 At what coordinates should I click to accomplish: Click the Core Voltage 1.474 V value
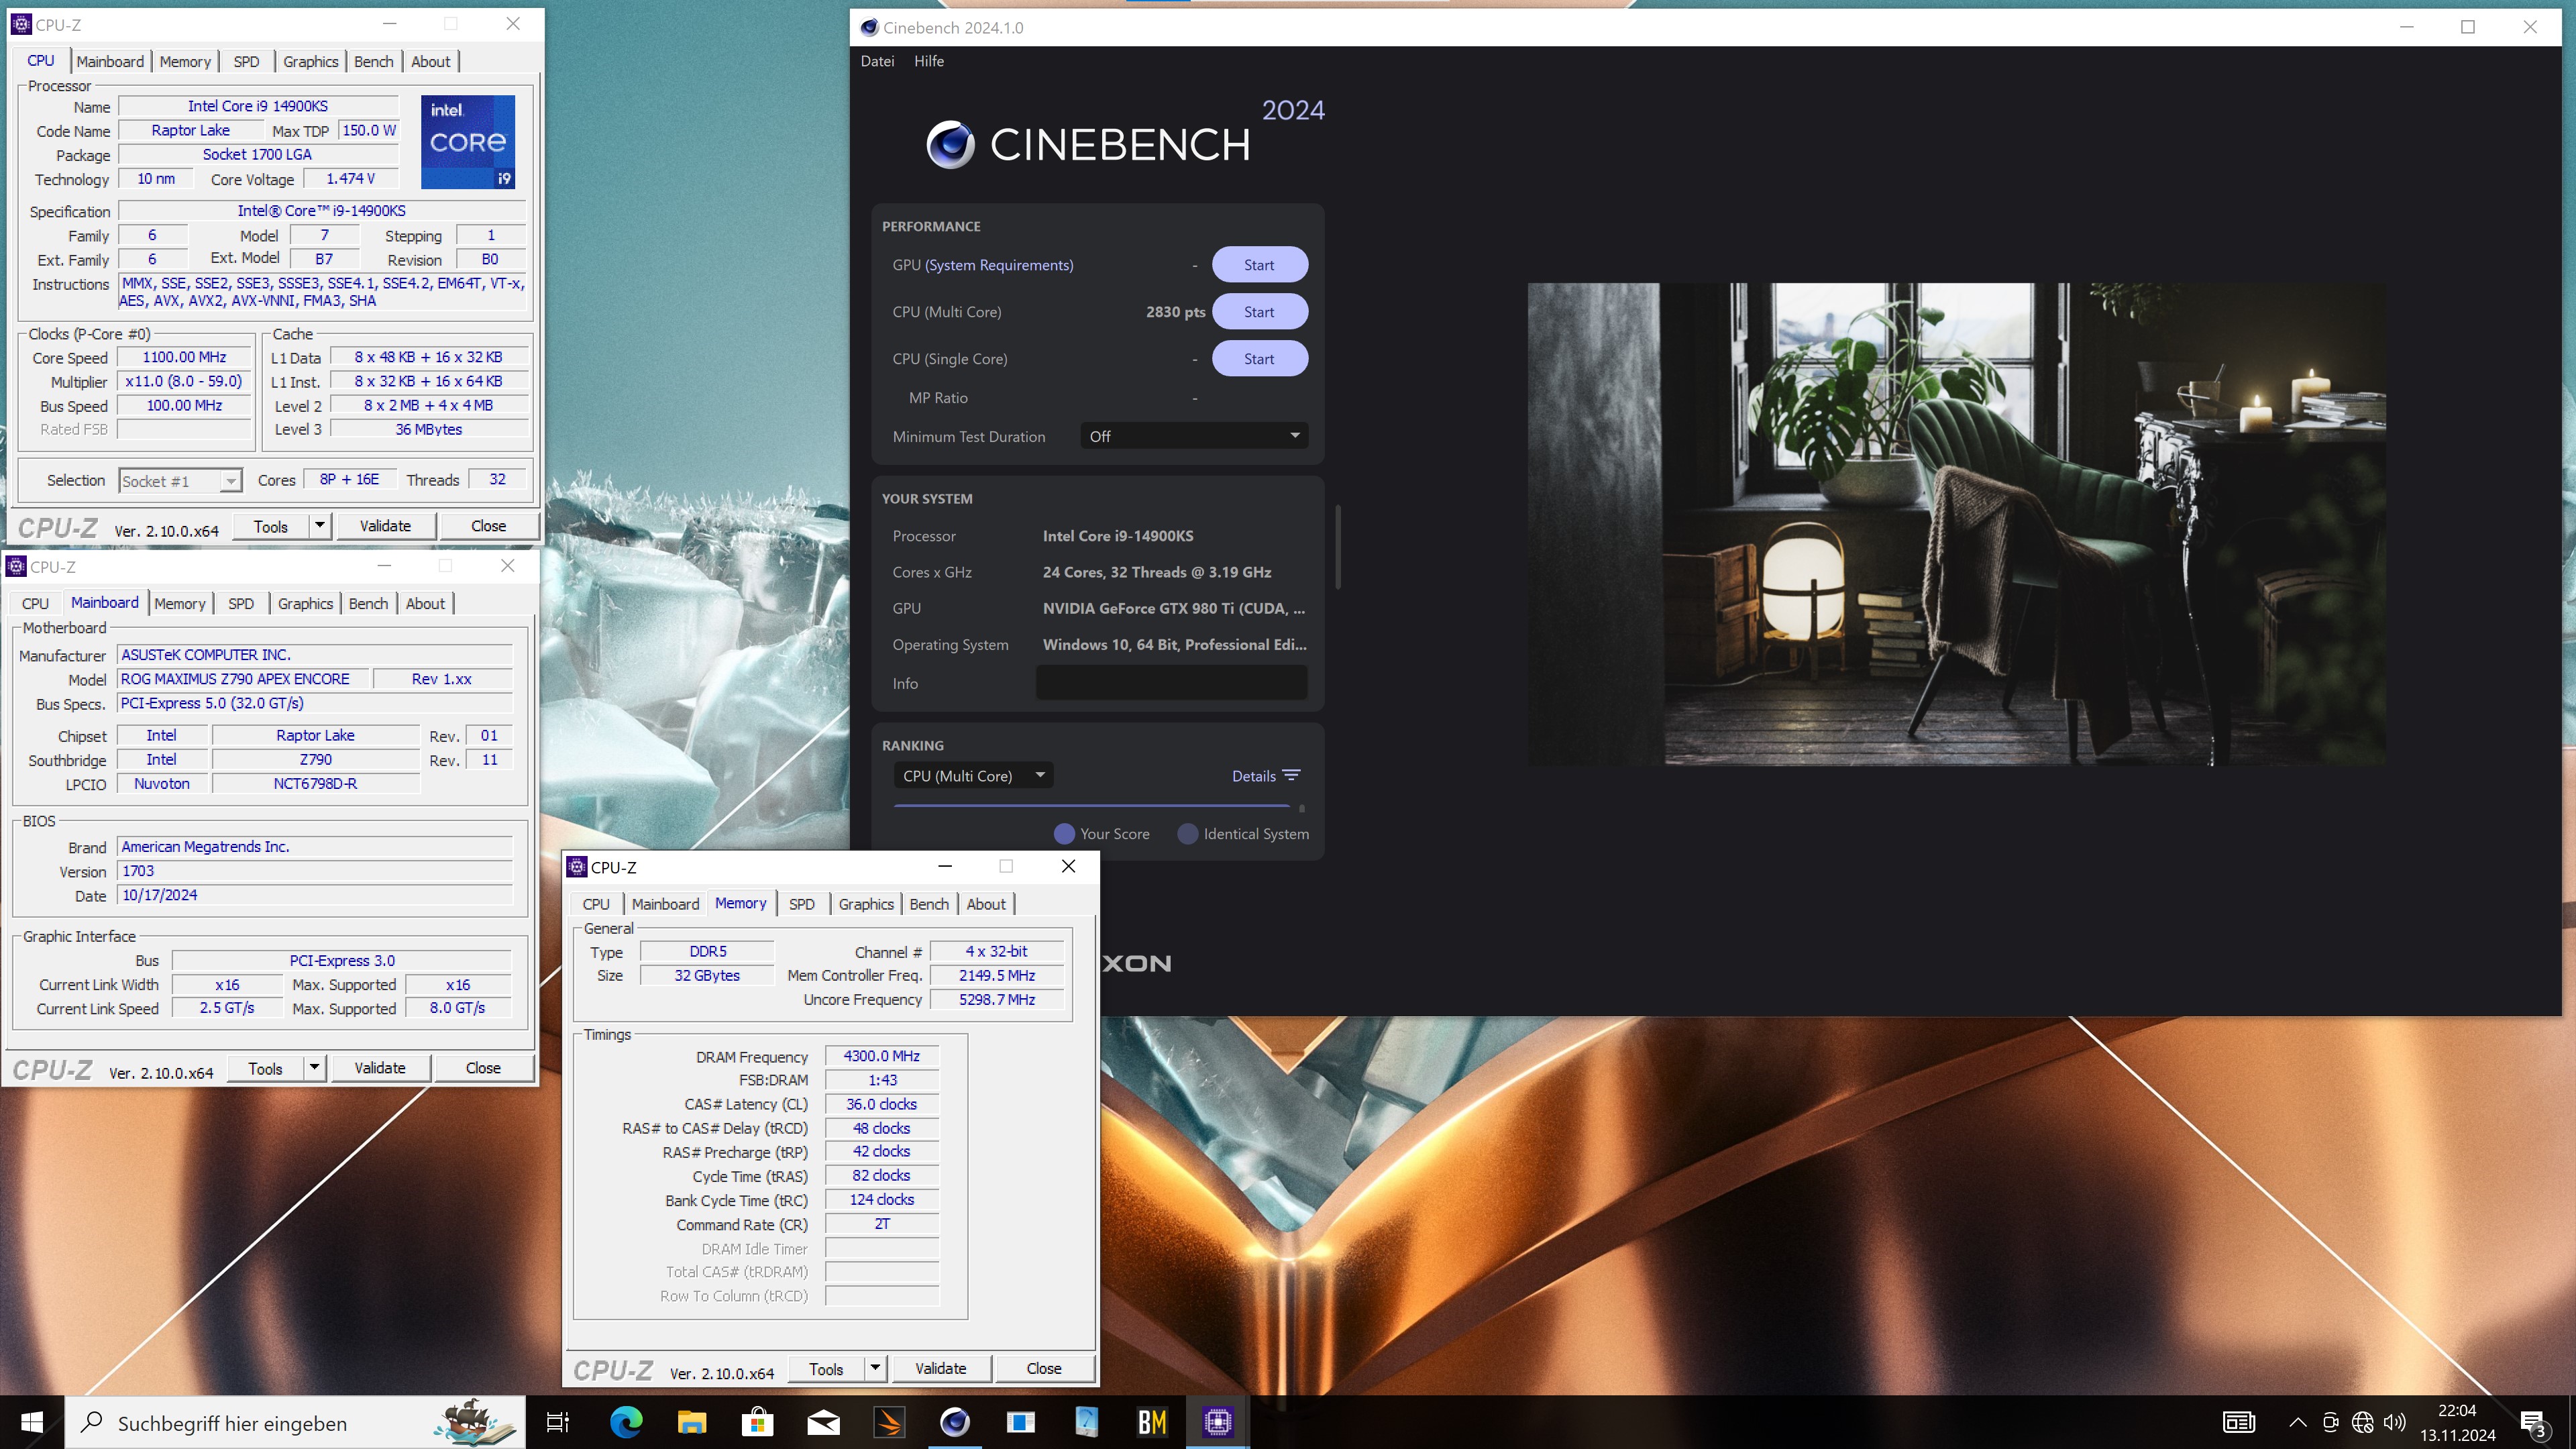click(x=350, y=179)
